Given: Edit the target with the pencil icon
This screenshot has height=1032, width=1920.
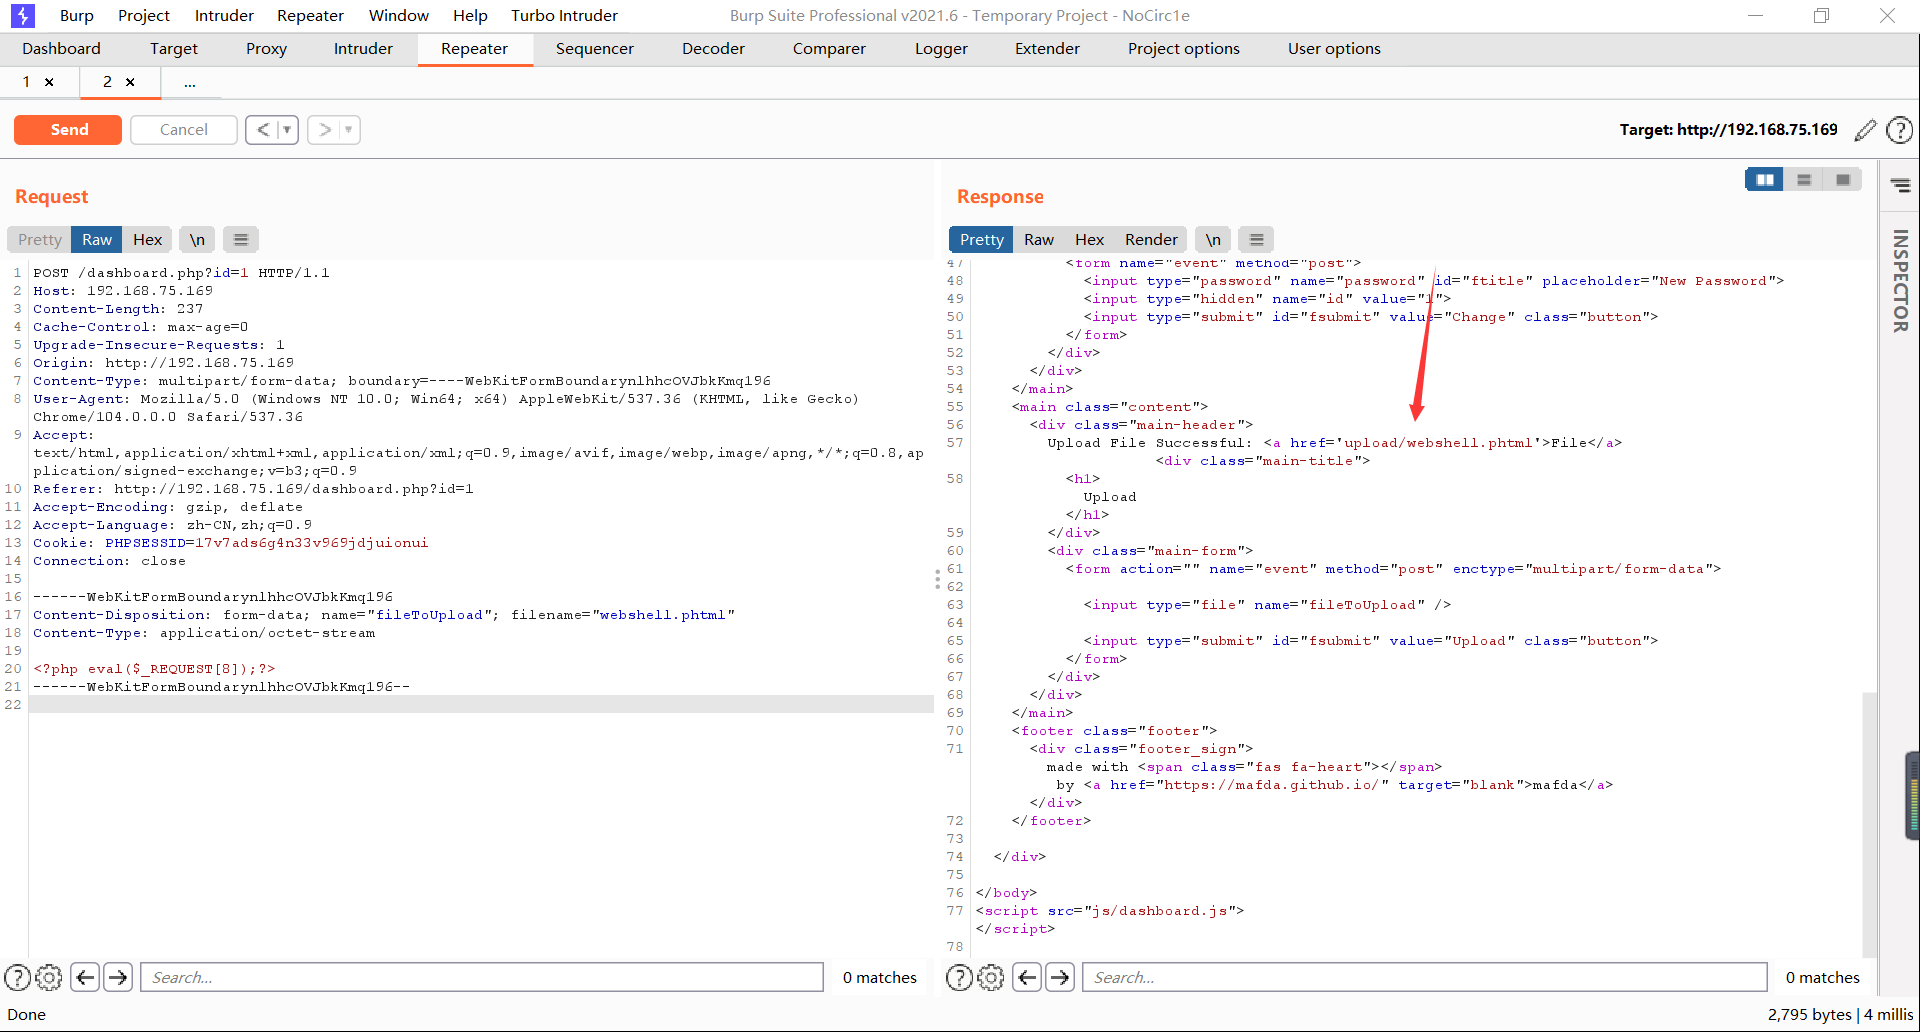Looking at the screenshot, I should pos(1865,130).
